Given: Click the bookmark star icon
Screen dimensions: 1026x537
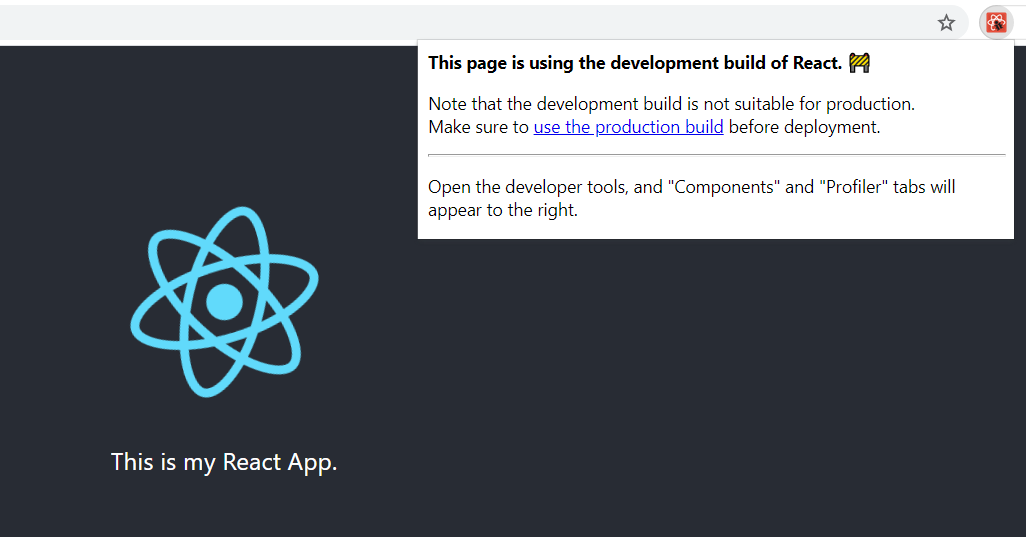Looking at the screenshot, I should 946,24.
